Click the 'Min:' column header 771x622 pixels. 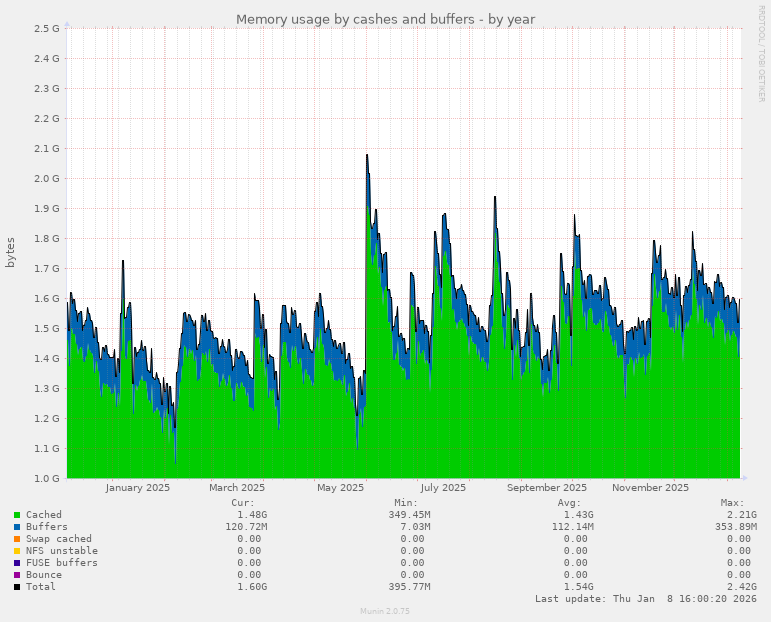[406, 503]
